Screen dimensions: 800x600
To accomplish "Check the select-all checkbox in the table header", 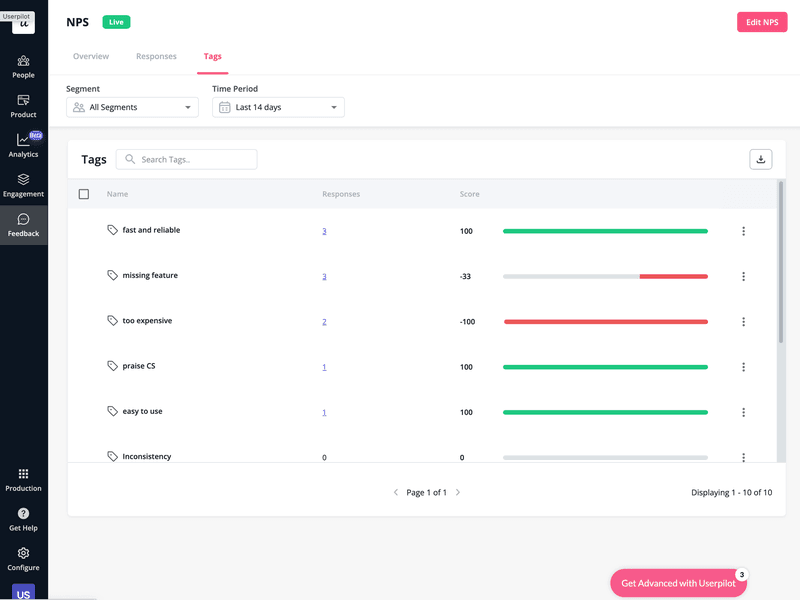I will (84, 194).
